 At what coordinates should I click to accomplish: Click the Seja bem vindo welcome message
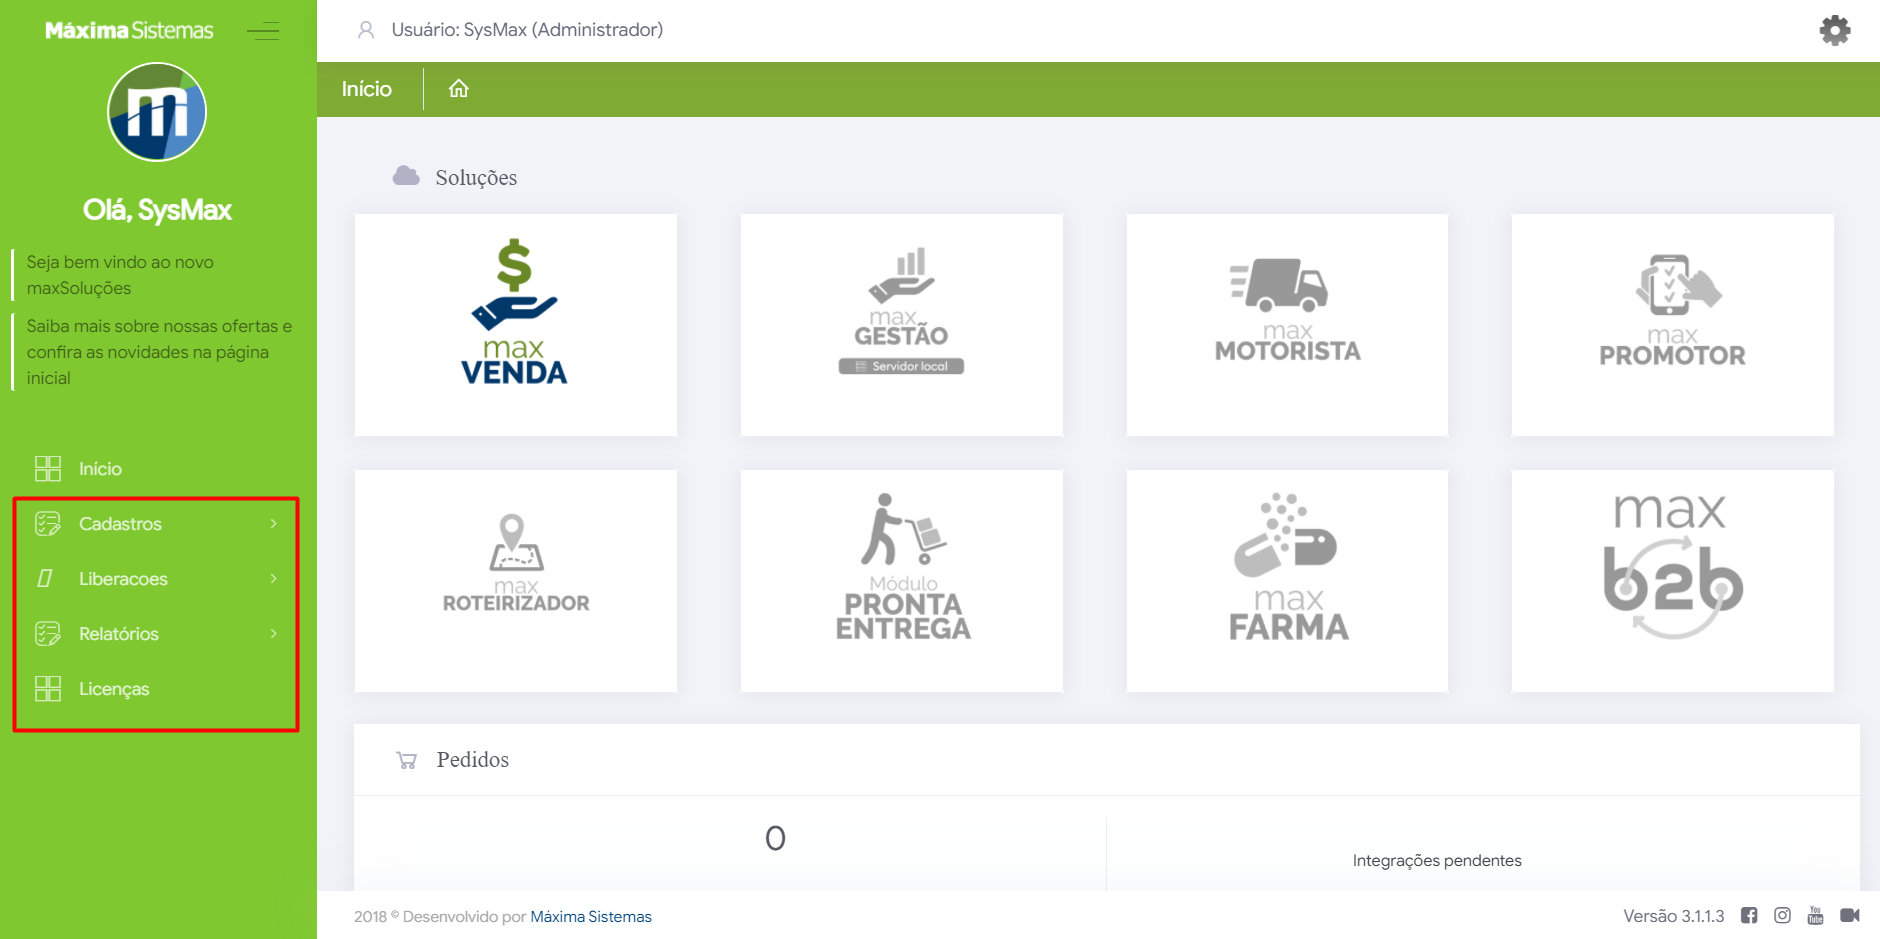click(120, 275)
